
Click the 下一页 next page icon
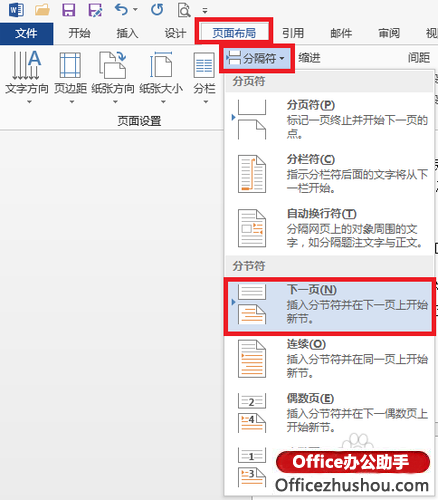[x=252, y=304]
